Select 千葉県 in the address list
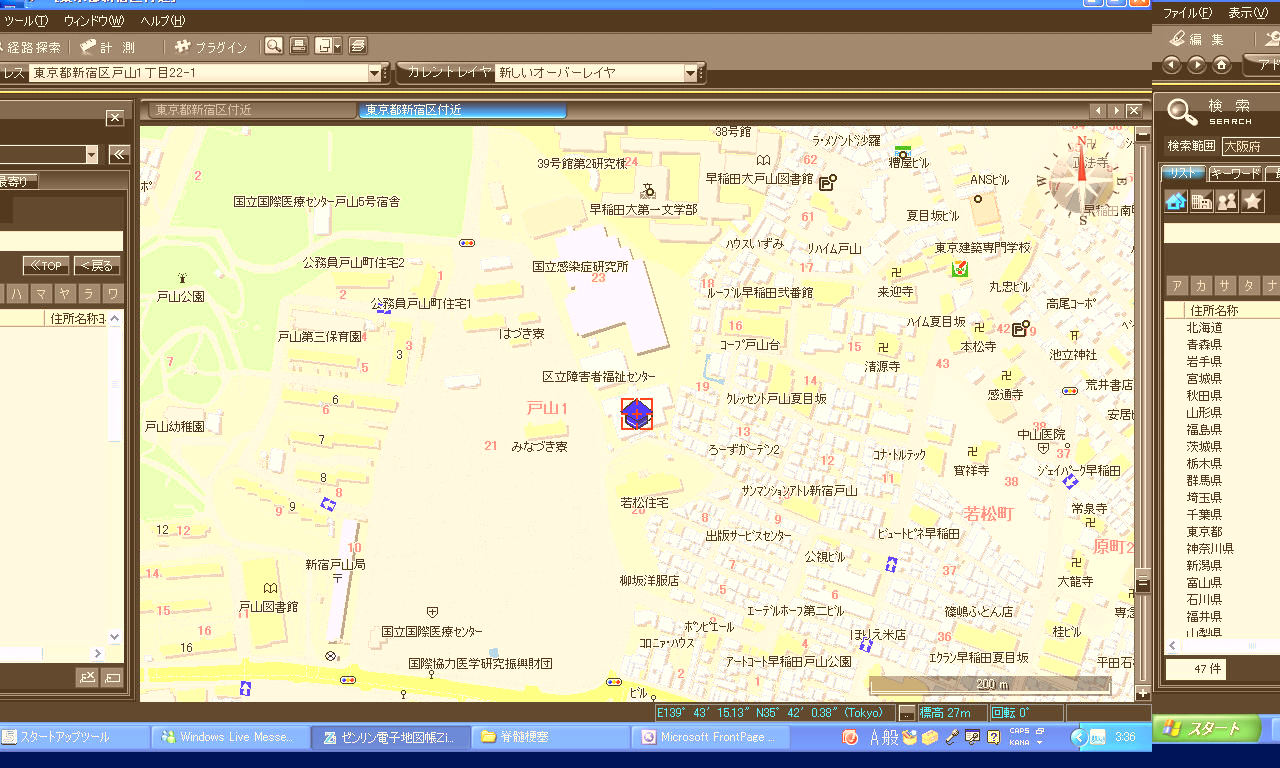The width and height of the screenshot is (1280, 768). (1205, 515)
